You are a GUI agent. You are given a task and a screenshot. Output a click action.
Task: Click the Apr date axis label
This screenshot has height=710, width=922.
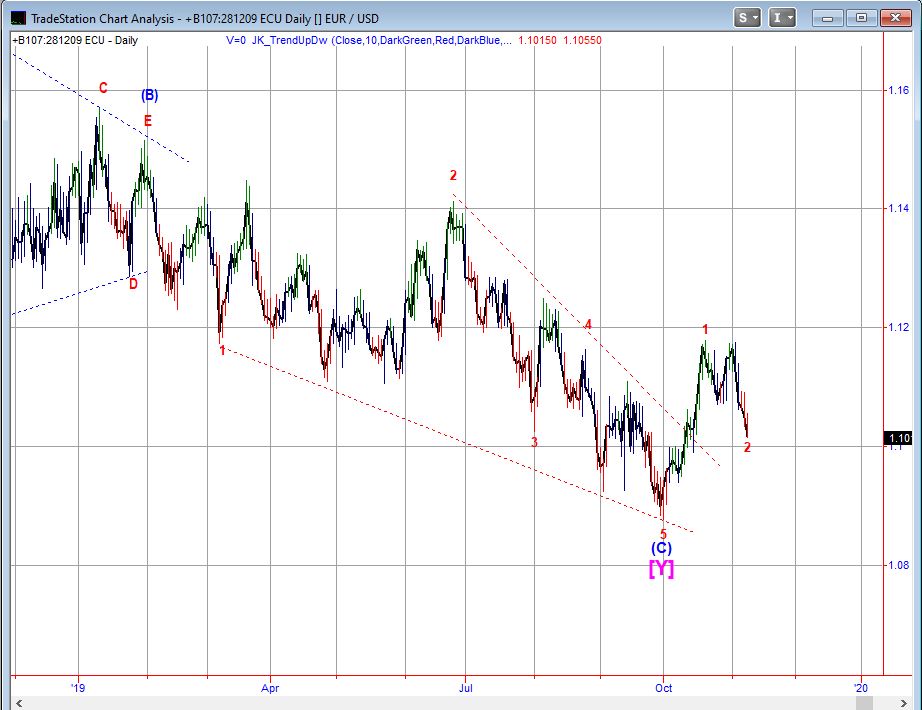[270, 688]
